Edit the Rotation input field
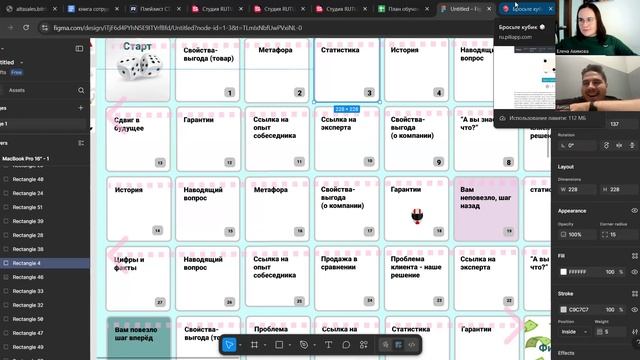Screen dimensions: 640x360 click(578, 145)
